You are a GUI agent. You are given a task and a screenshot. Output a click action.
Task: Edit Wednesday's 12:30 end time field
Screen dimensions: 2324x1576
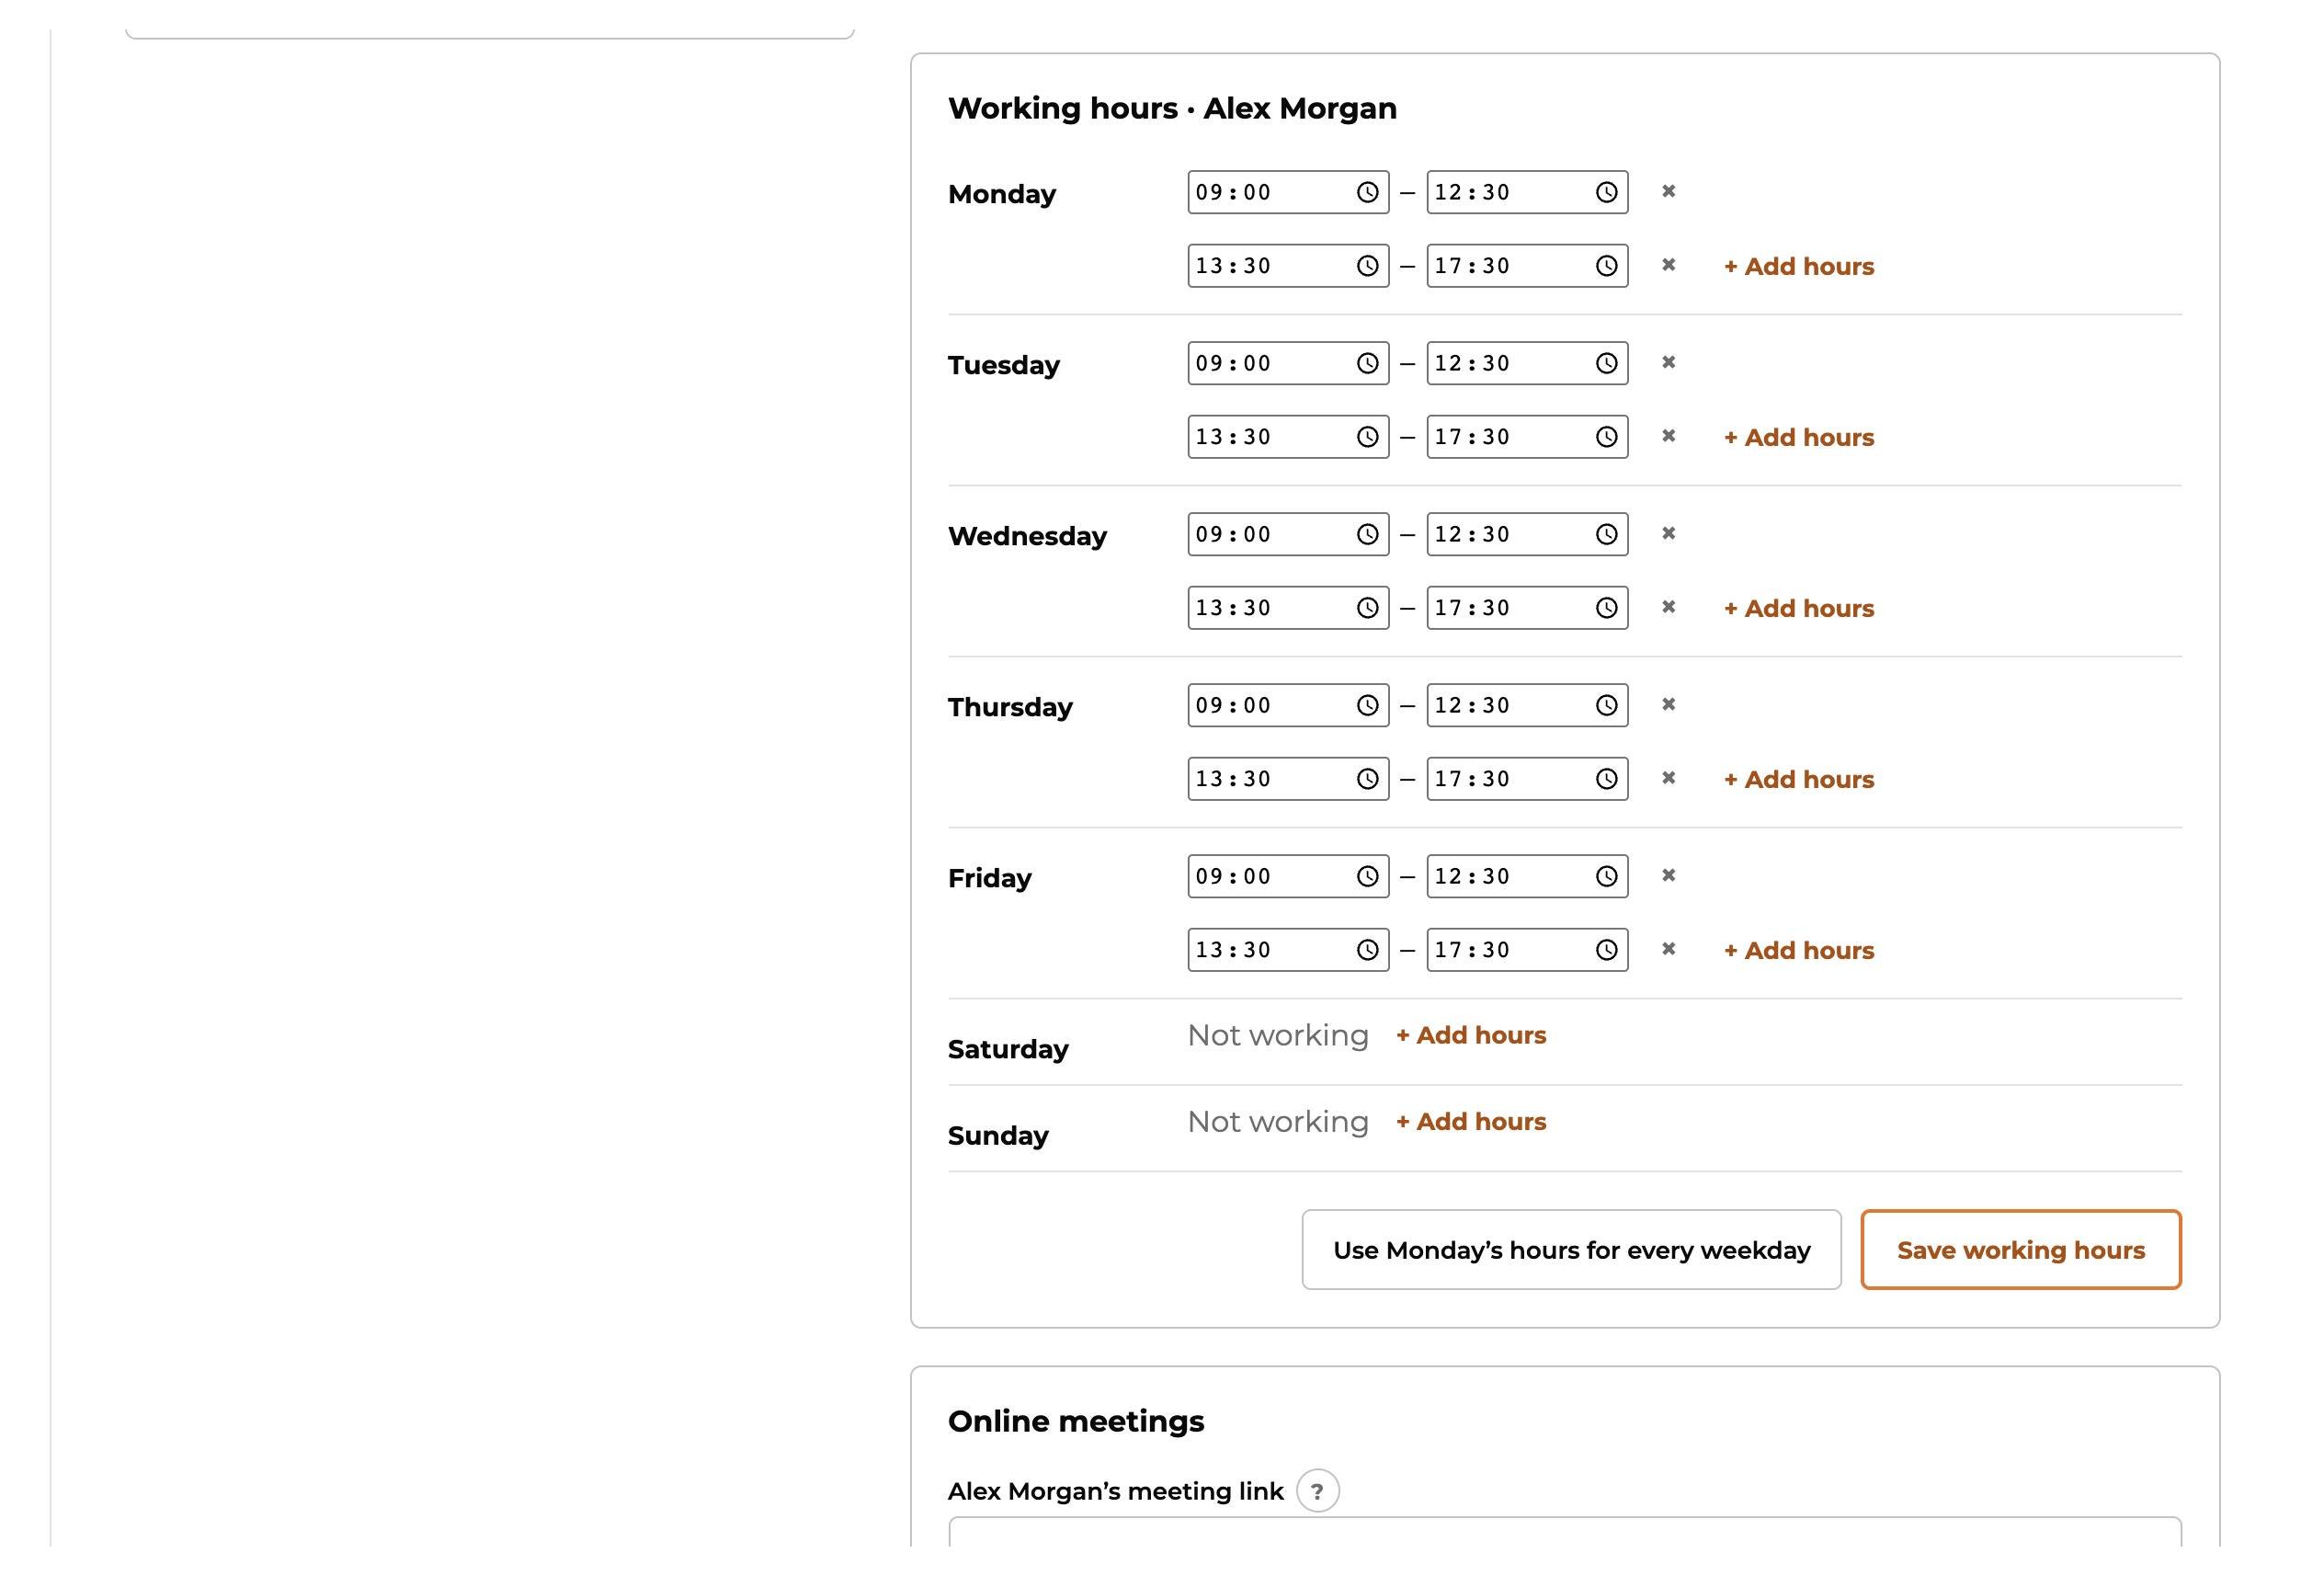[1527, 534]
